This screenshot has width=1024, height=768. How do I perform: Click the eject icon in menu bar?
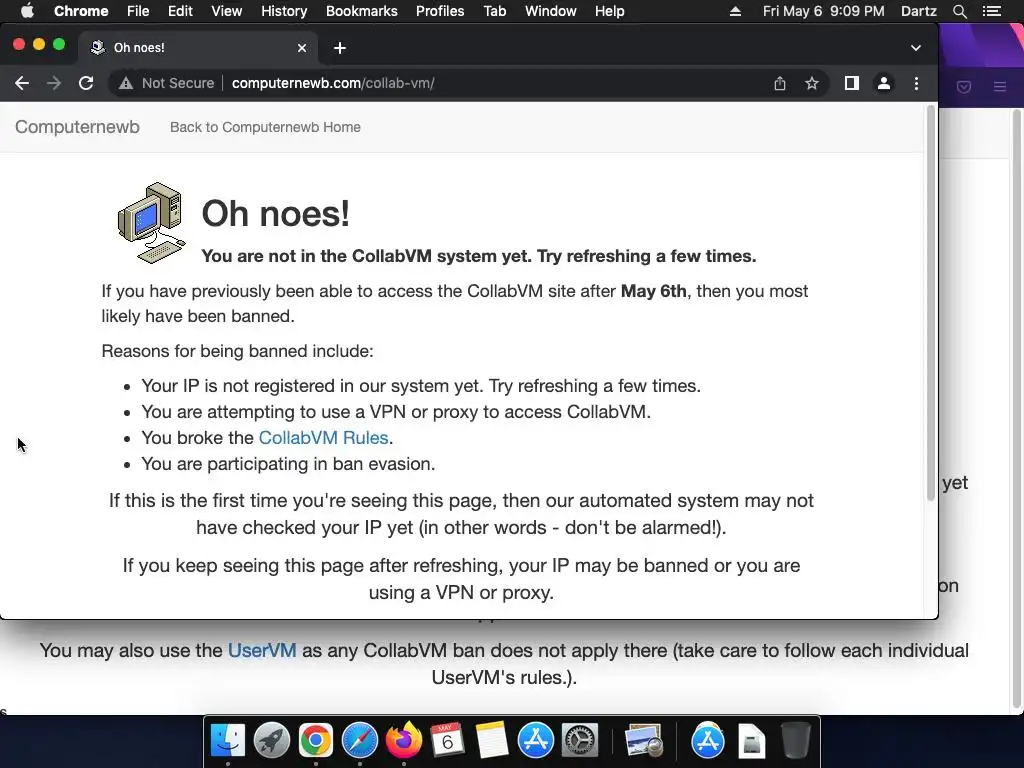[735, 11]
